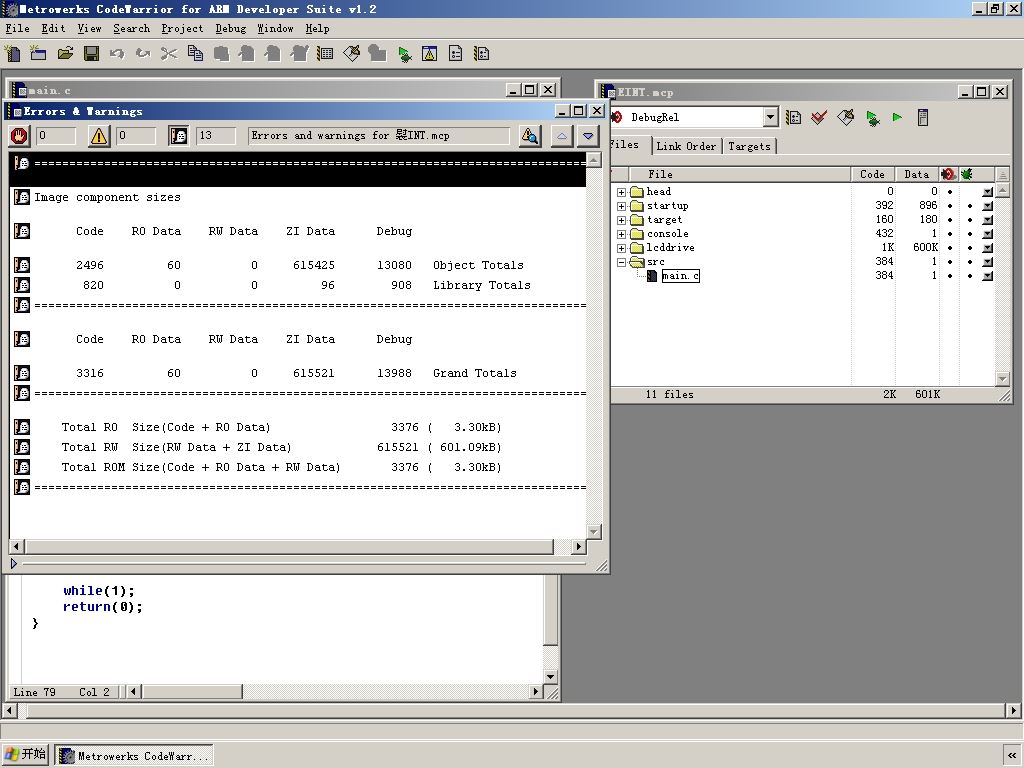Click the target column header icon
Screen dimensions: 1024x768
[x=948, y=174]
